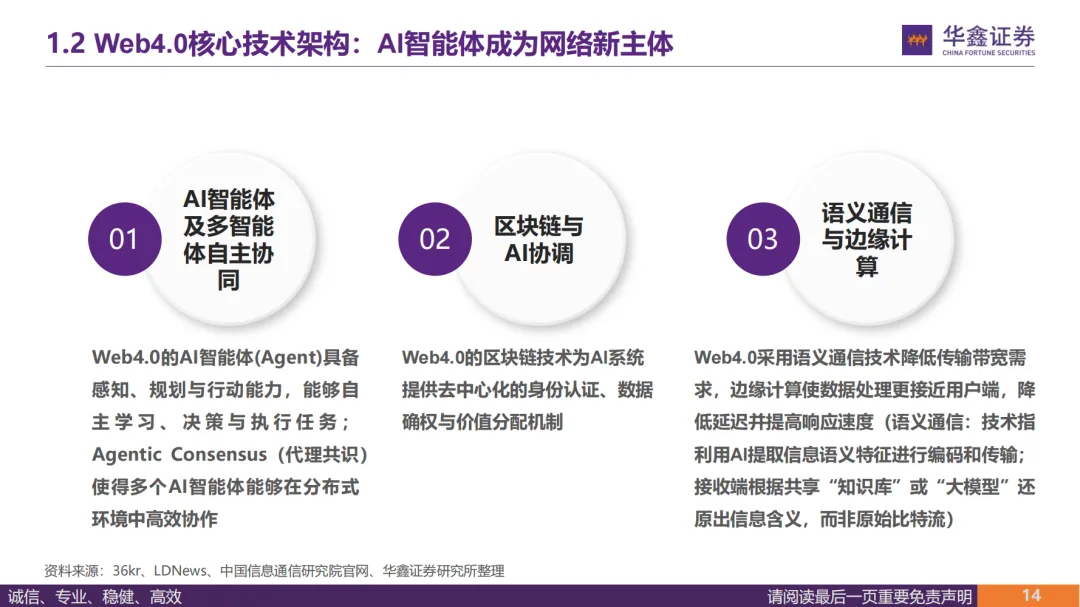1080x607 pixels.
Task: Click the line 求，边缘计算使数据处理更接近用户端，降
Action: 864,390
